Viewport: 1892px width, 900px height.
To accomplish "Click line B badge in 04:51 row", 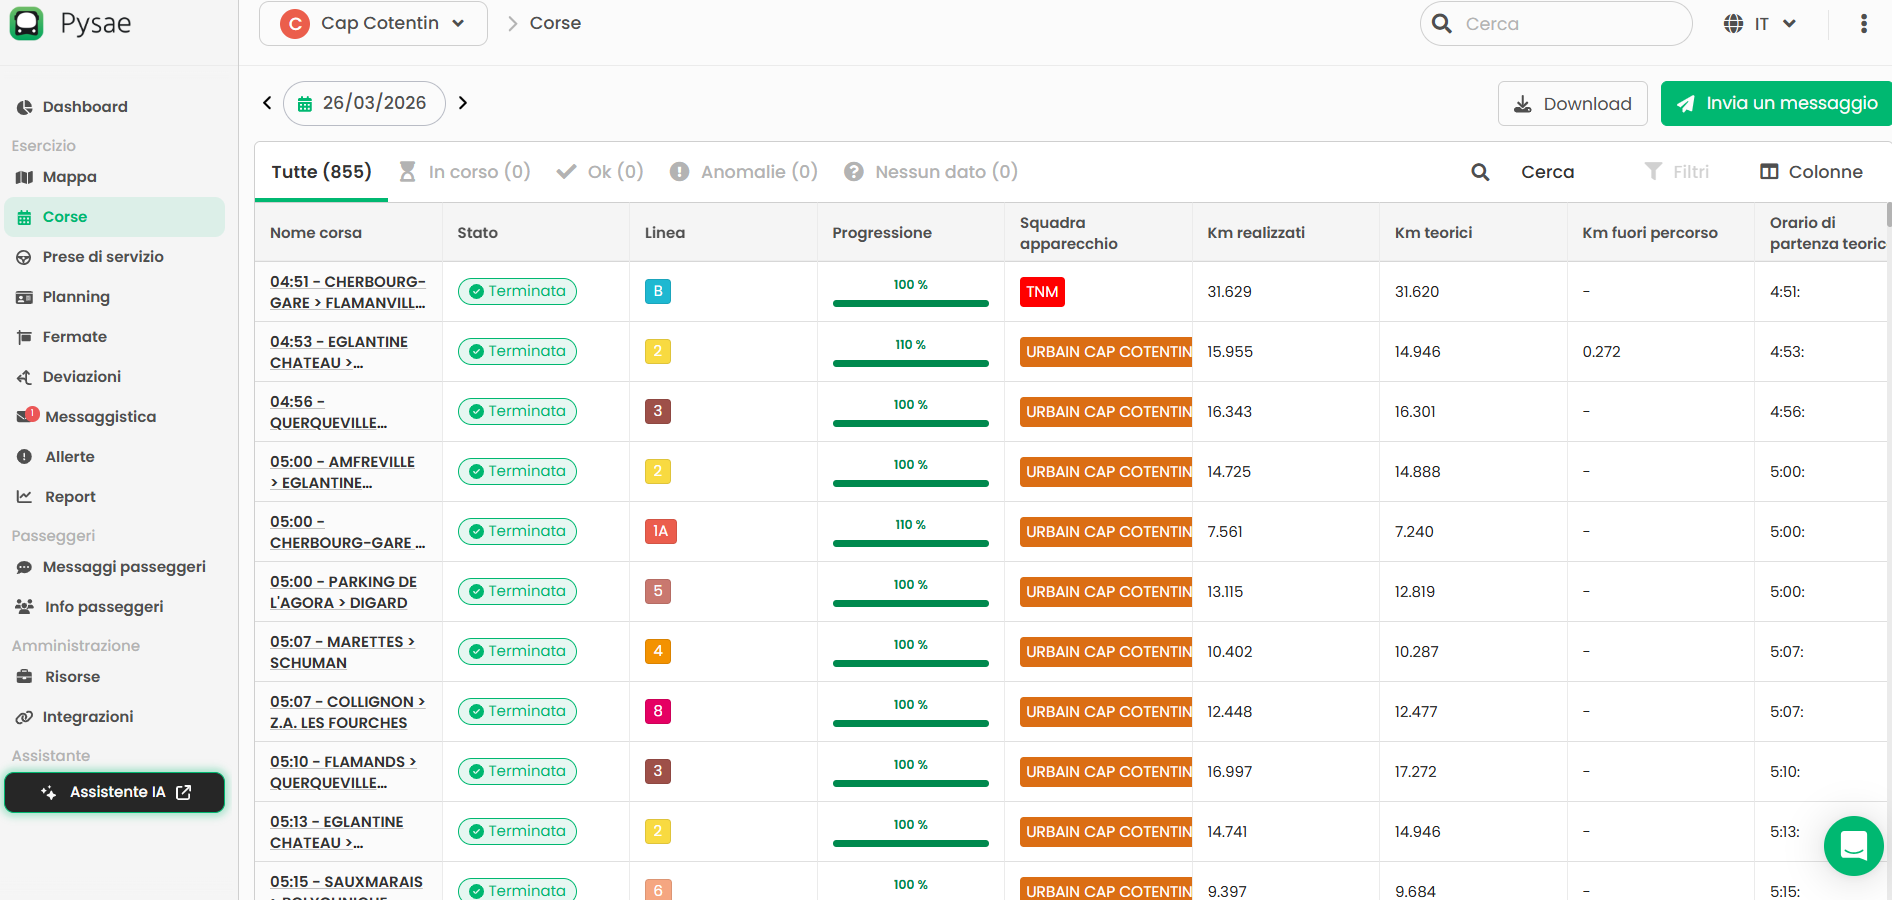I will pos(658,291).
